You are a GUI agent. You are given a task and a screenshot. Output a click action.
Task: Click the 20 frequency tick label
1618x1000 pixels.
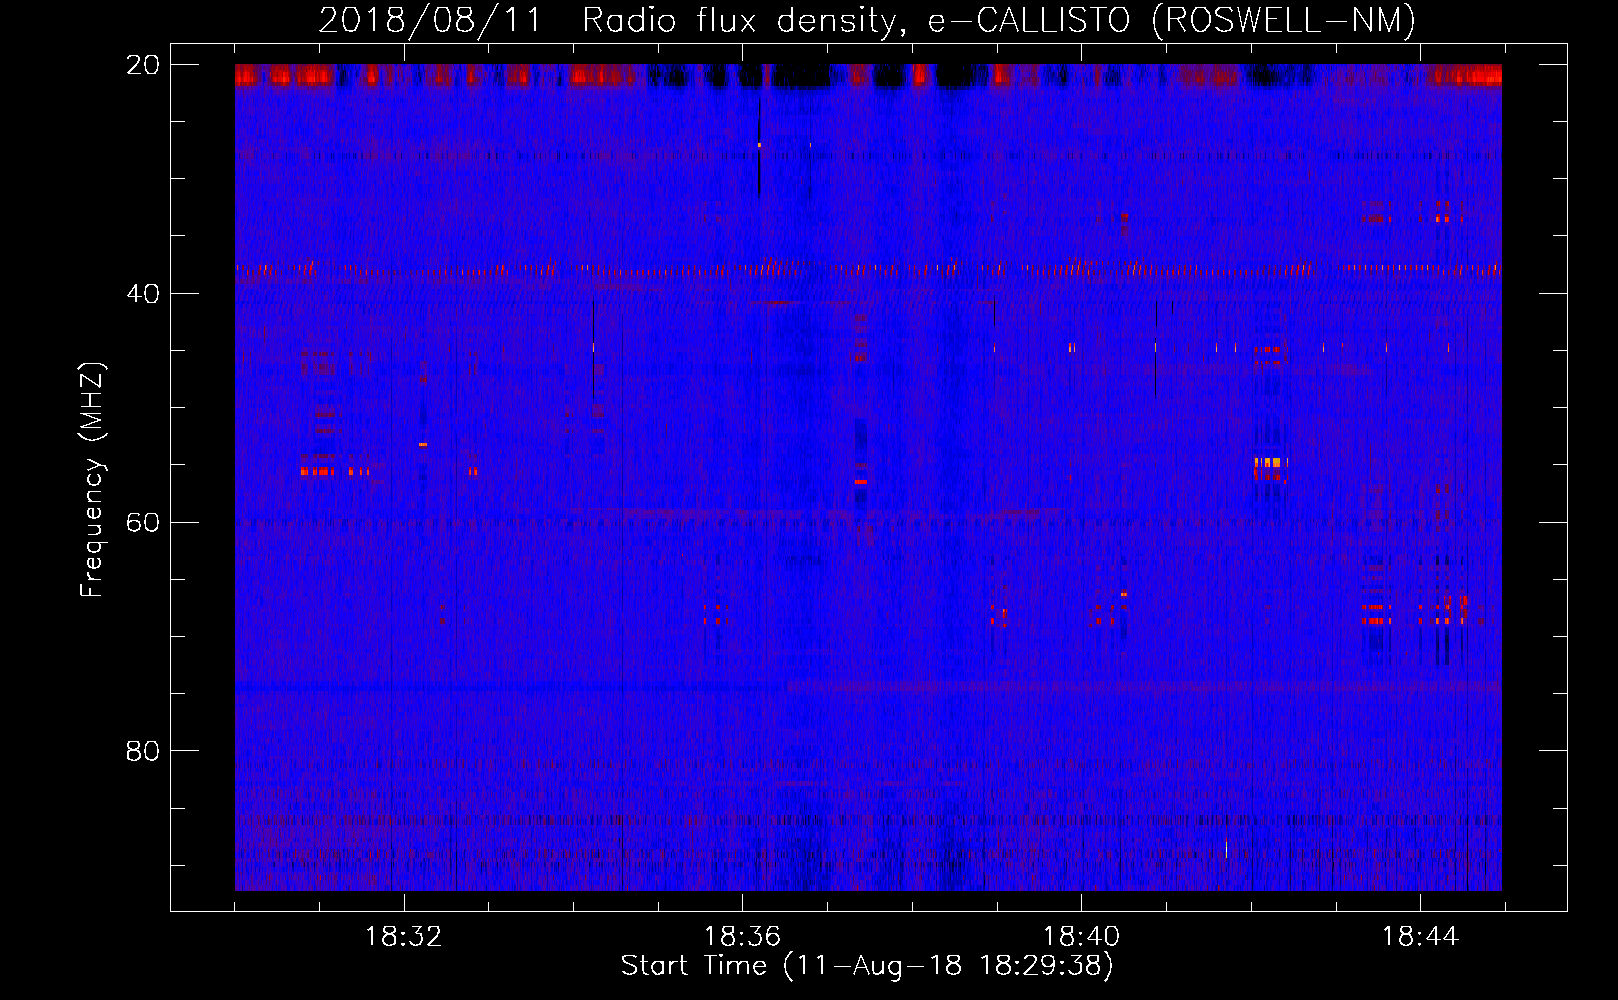pyautogui.click(x=142, y=65)
